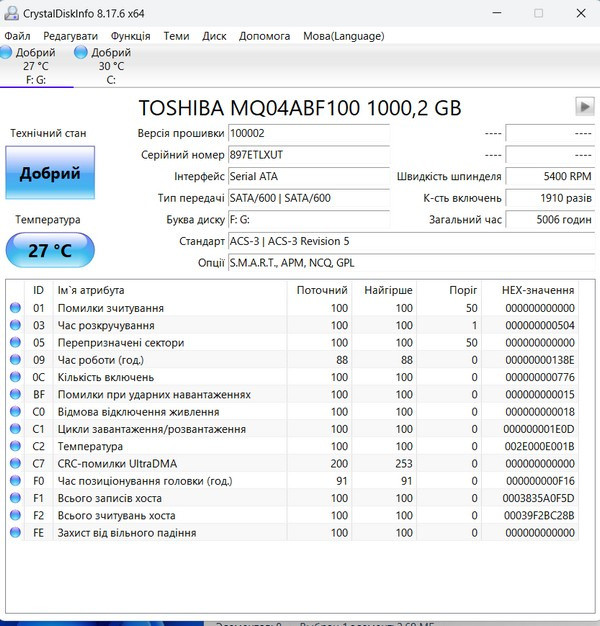Select the Всього зчитувань хоста row
The width and height of the screenshot is (600, 626).
click(292, 515)
